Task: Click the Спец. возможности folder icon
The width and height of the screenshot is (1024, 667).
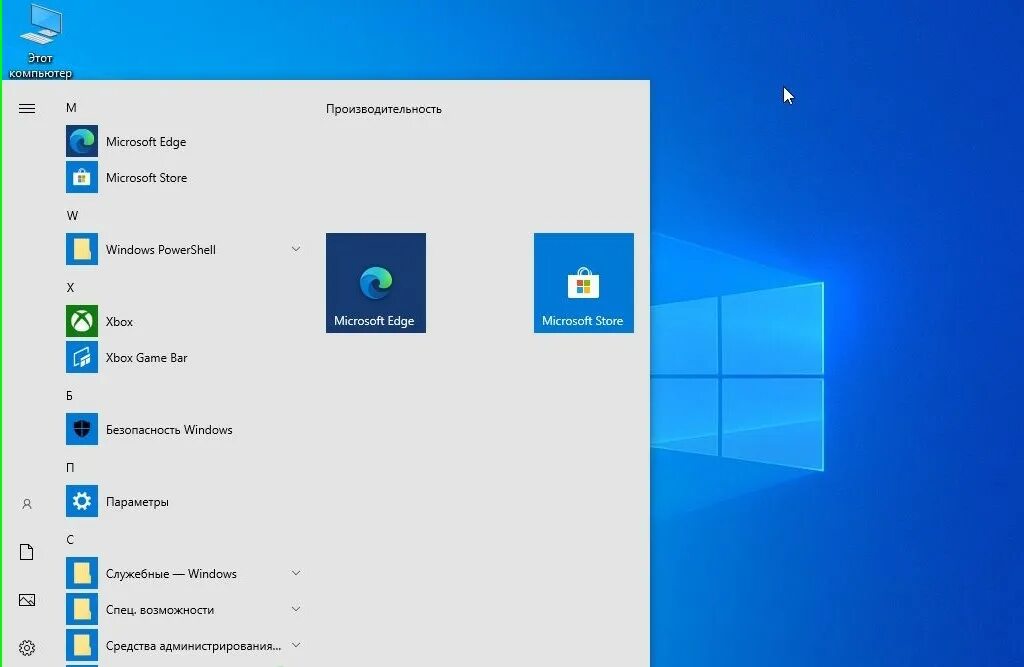Action: (x=82, y=609)
